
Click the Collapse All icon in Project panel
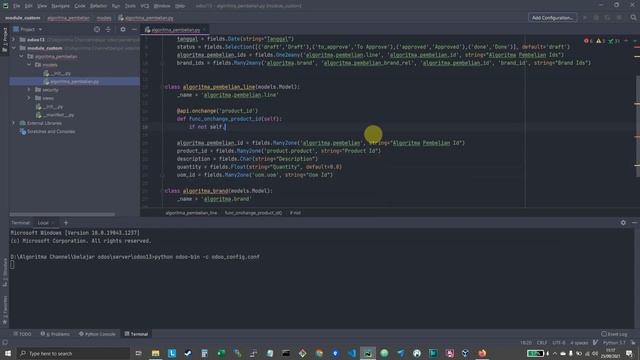108,29
